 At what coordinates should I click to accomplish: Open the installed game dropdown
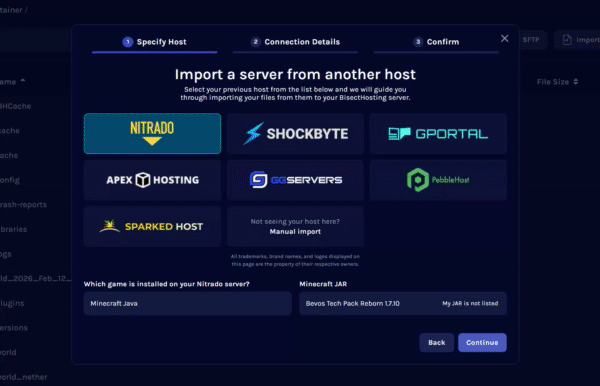click(x=188, y=303)
